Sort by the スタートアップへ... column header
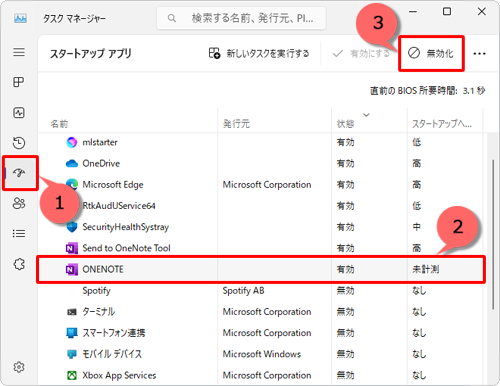This screenshot has width=500, height=386. pos(442,124)
